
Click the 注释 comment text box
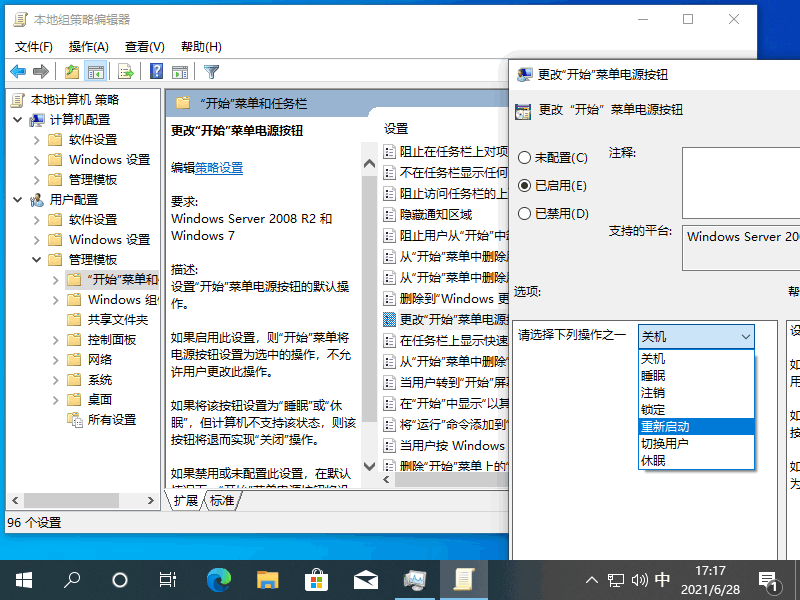[741, 183]
